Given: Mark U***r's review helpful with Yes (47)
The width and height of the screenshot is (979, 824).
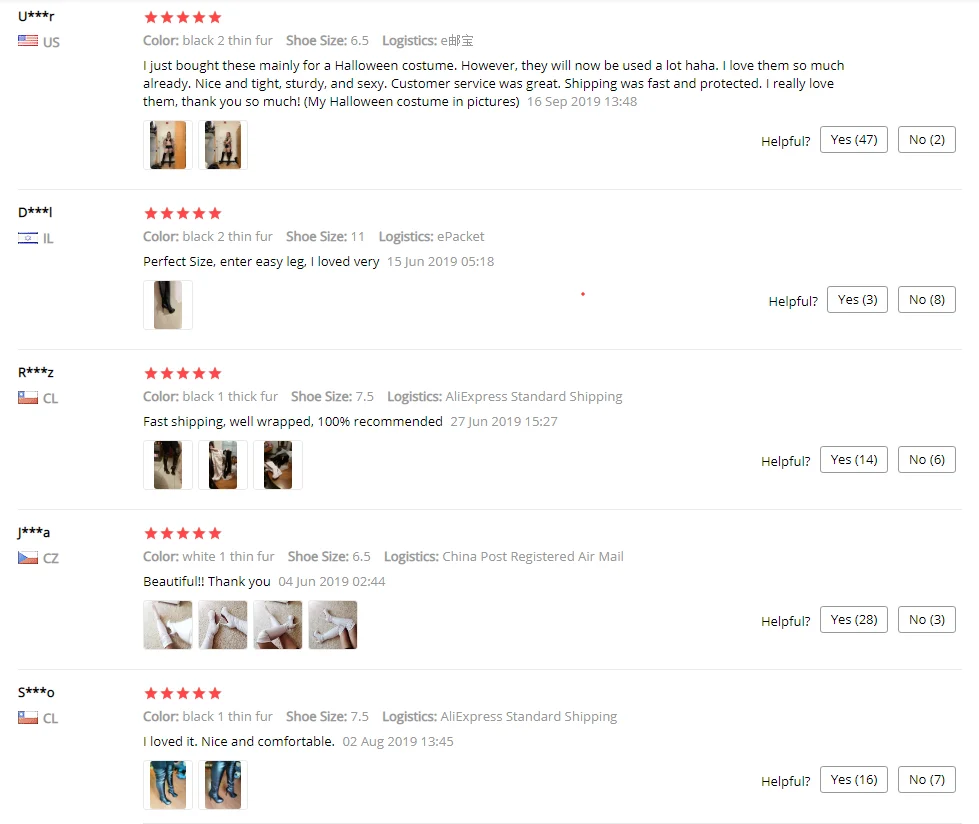Looking at the screenshot, I should click(x=854, y=140).
